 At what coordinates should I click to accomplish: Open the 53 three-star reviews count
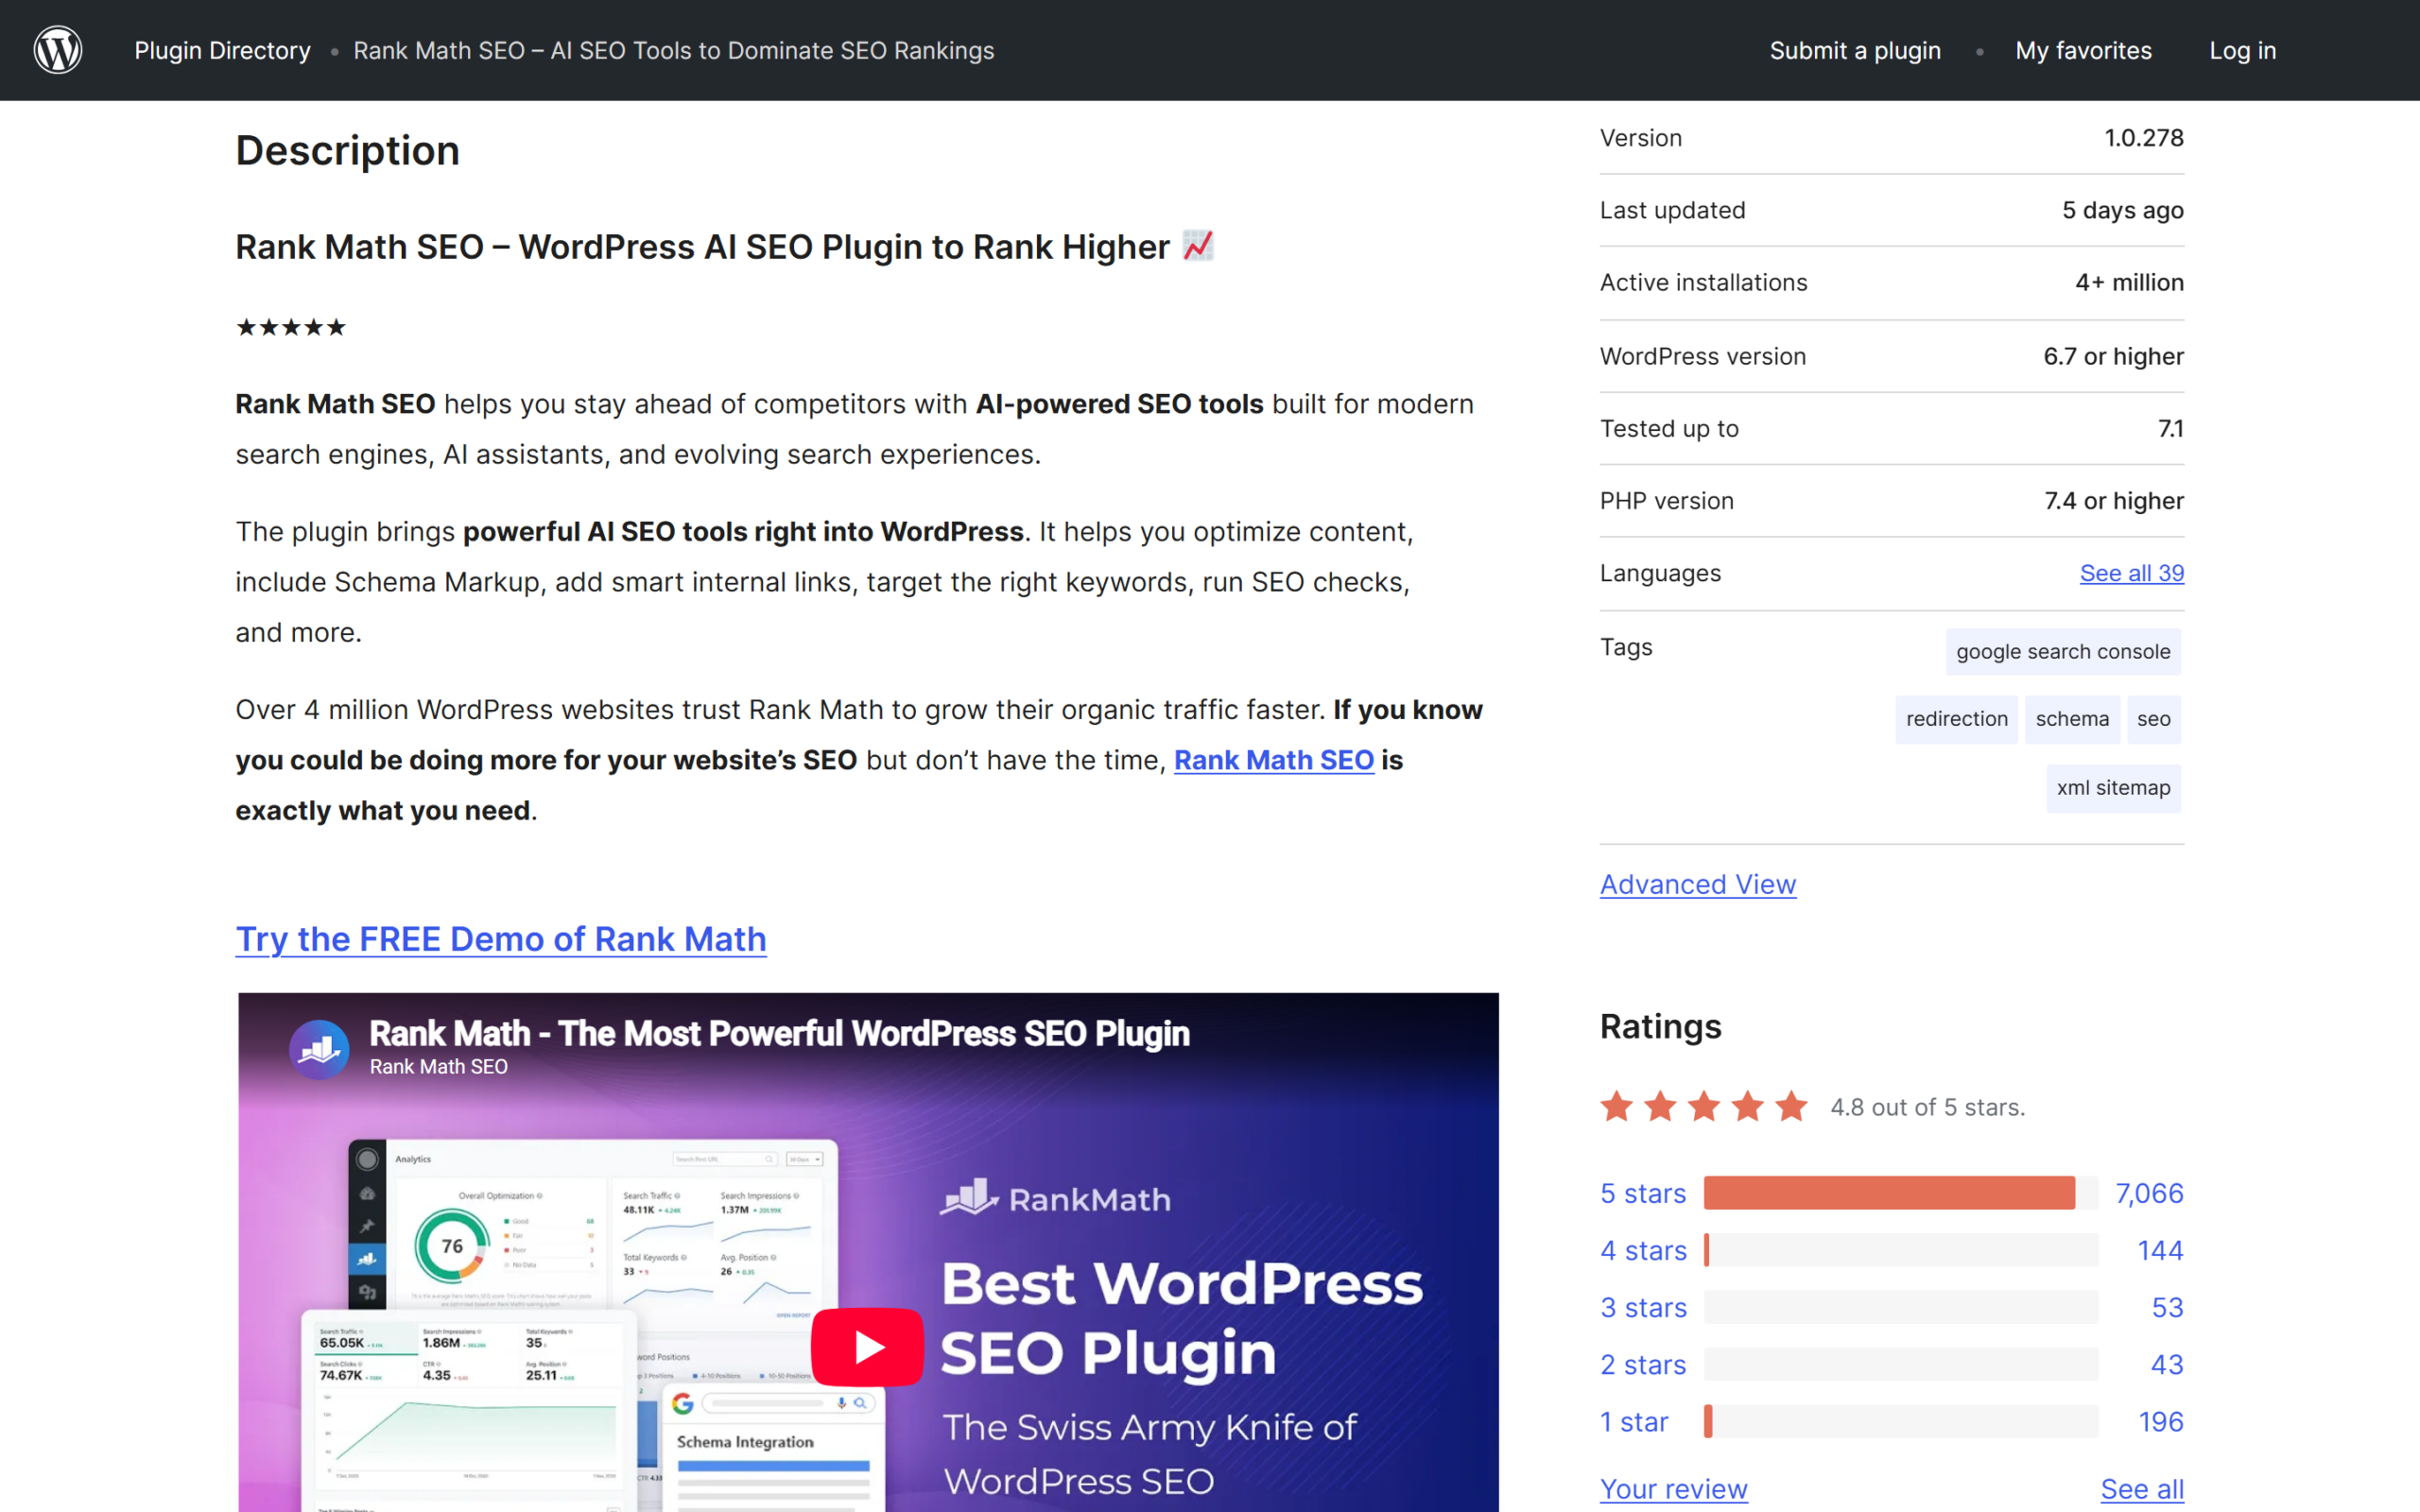[2167, 1307]
